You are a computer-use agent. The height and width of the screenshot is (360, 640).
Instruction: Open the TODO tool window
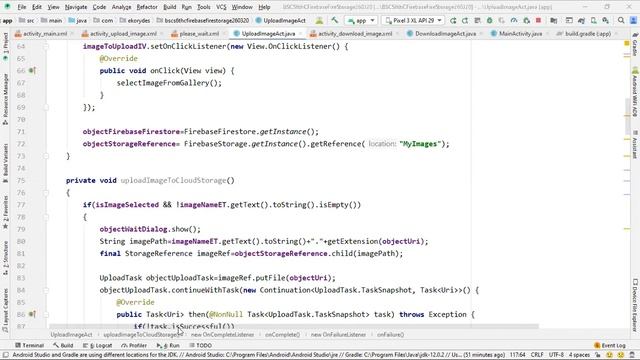coord(200,345)
